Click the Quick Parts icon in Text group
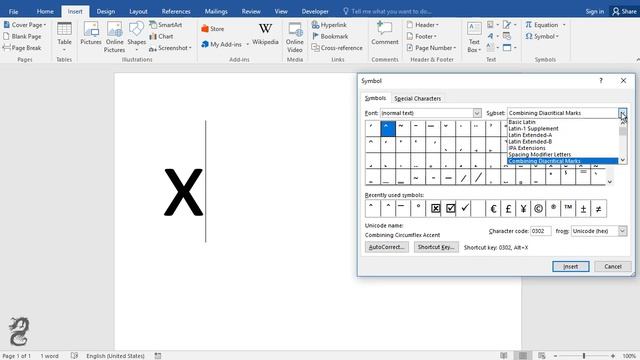 491,25
